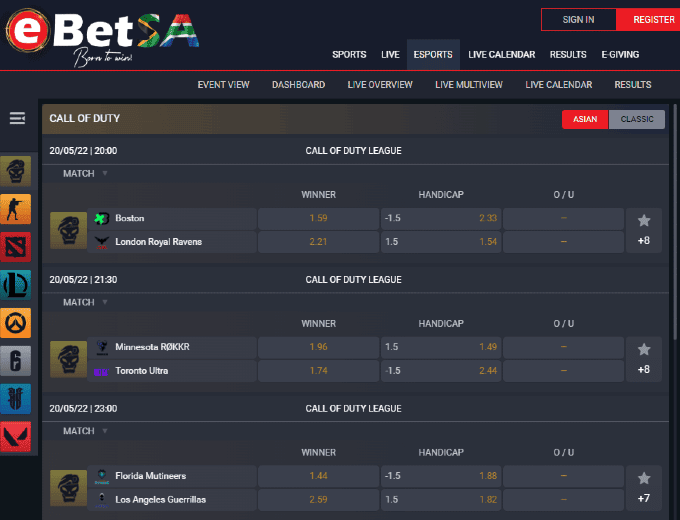Switch to Dashboard tab
This screenshot has width=680, height=520.
pyautogui.click(x=298, y=85)
